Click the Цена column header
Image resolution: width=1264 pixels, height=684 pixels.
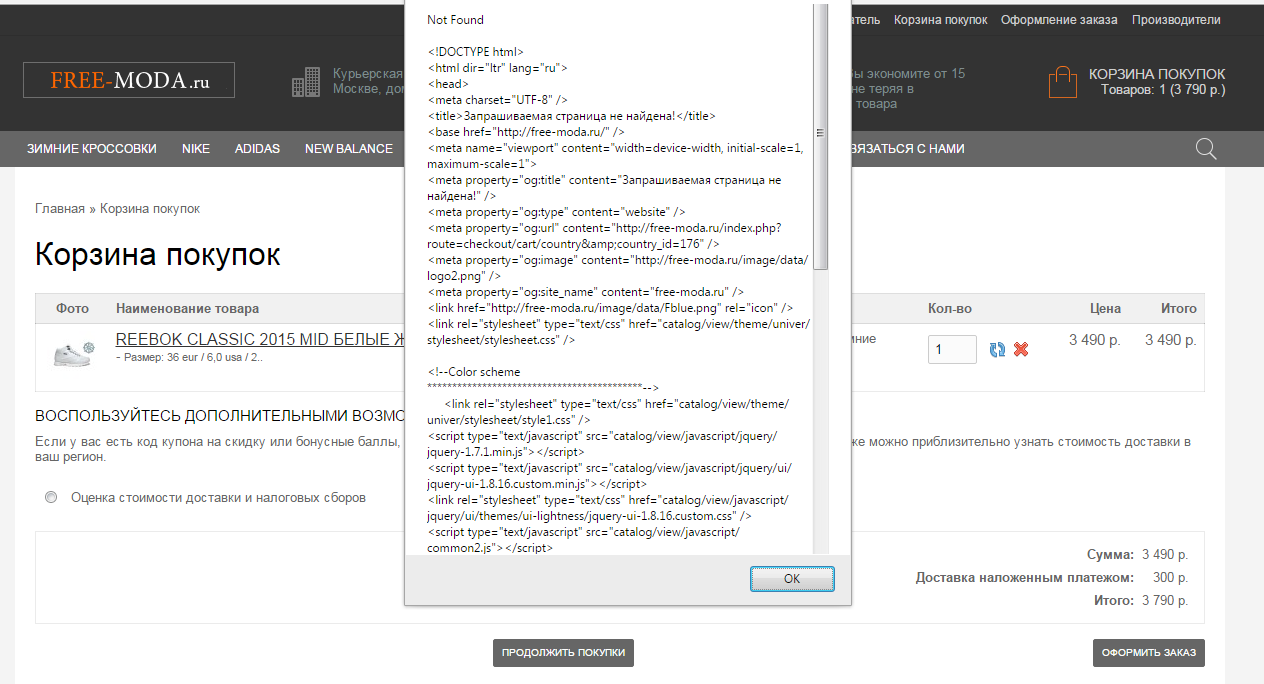[1105, 309]
